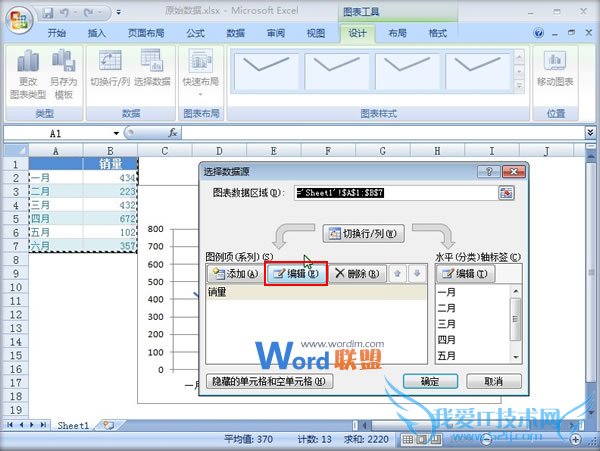Viewport: 600px width, 451px height.
Task: Go to first sheet navigation arrow
Action: click(x=10, y=425)
